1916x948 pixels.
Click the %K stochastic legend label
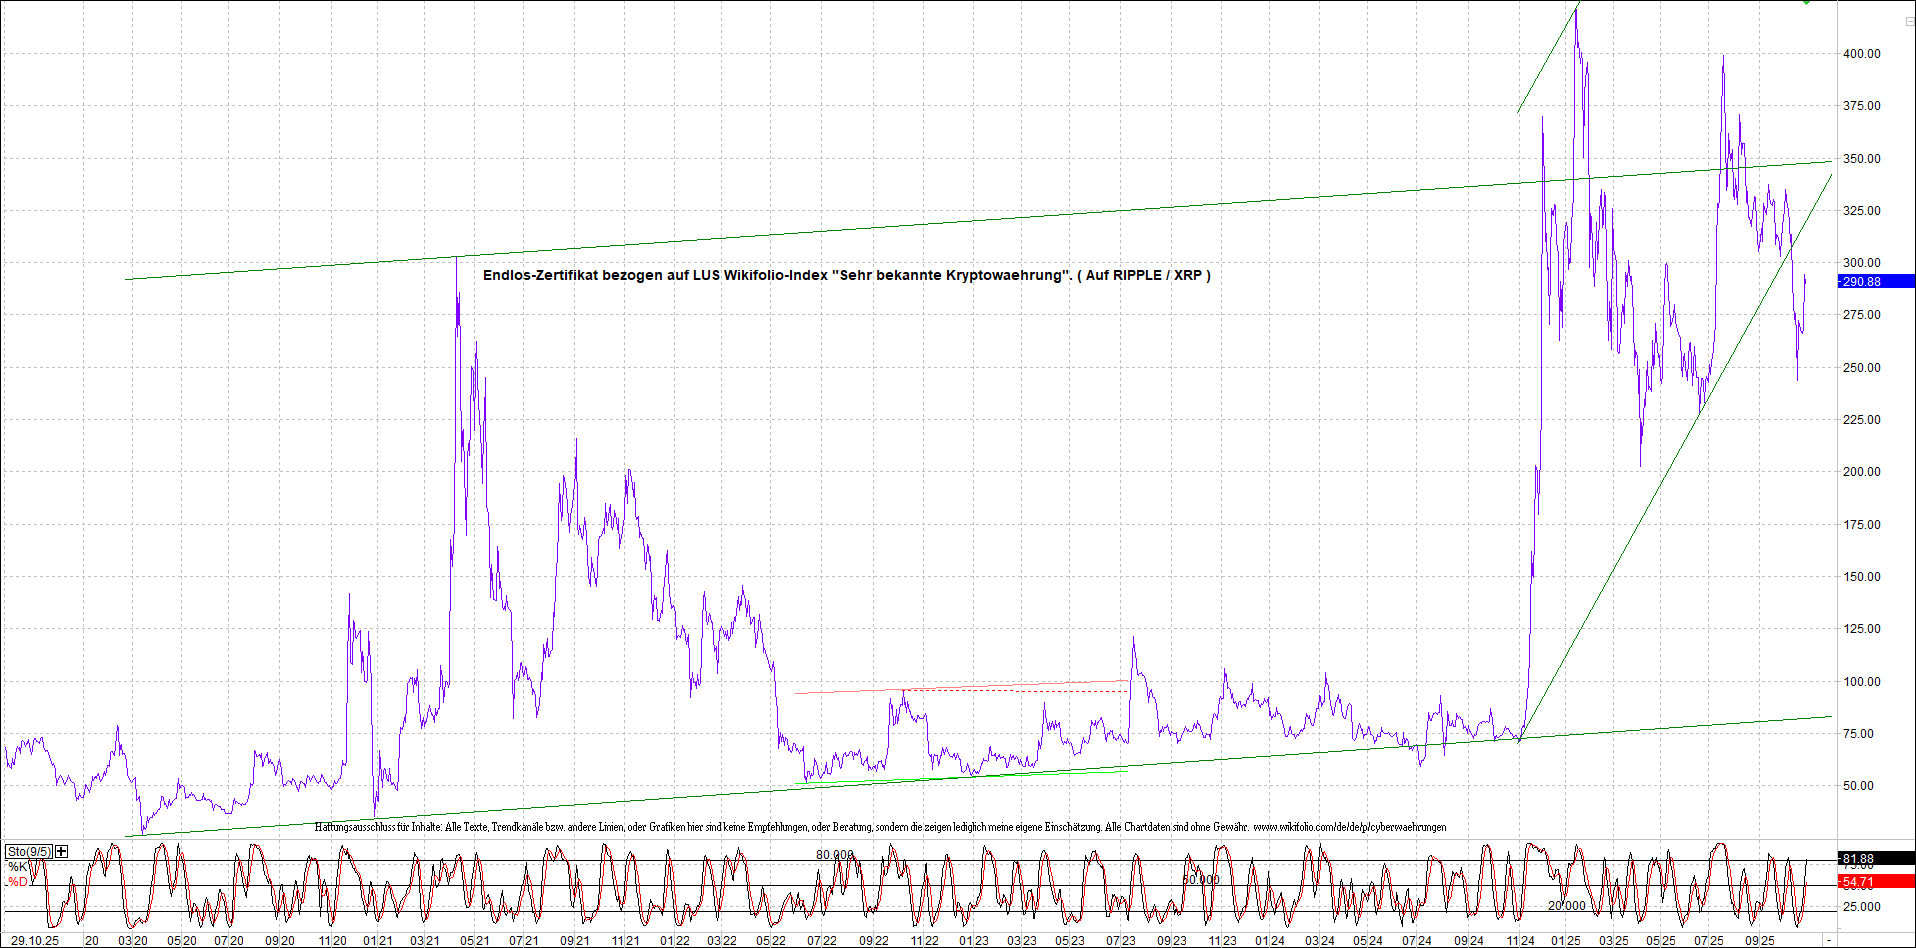[18, 867]
